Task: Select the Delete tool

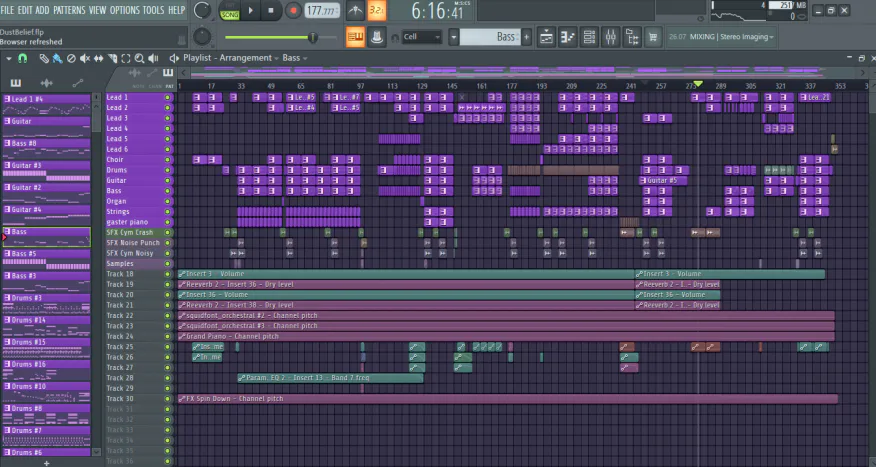Action: tap(71, 58)
